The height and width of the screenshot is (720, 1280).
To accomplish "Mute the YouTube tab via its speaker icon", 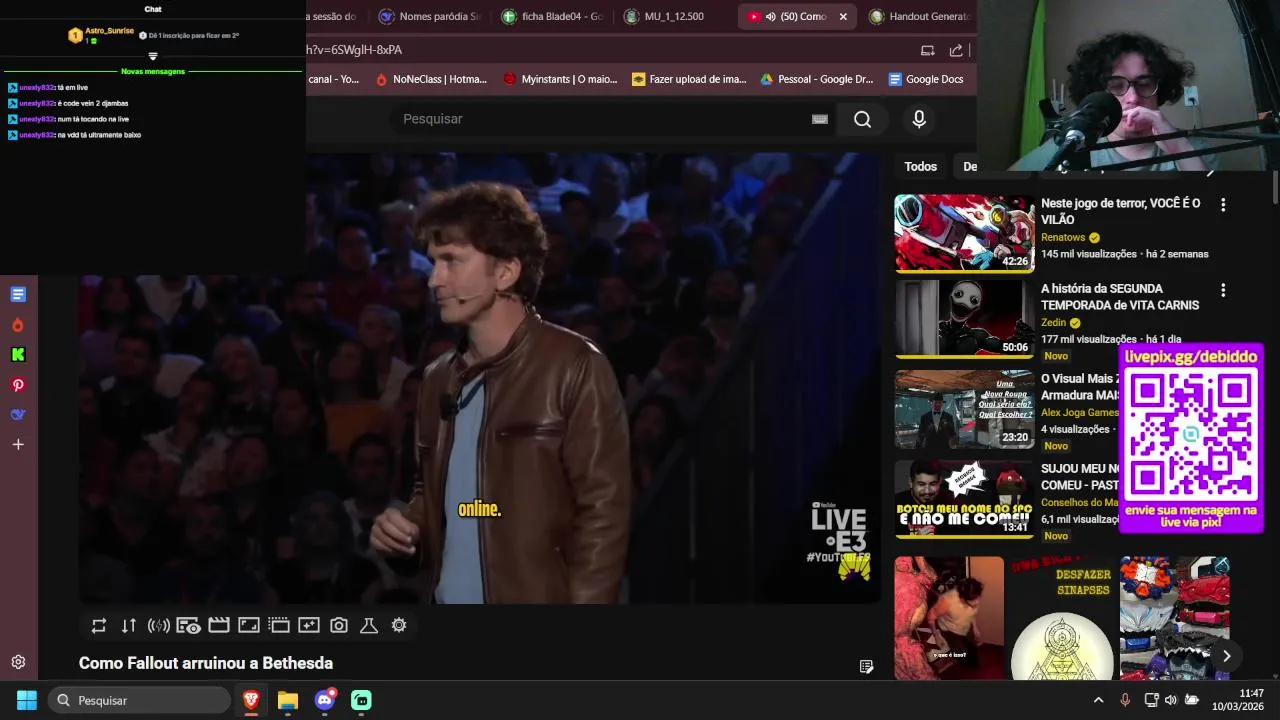I will coord(771,17).
